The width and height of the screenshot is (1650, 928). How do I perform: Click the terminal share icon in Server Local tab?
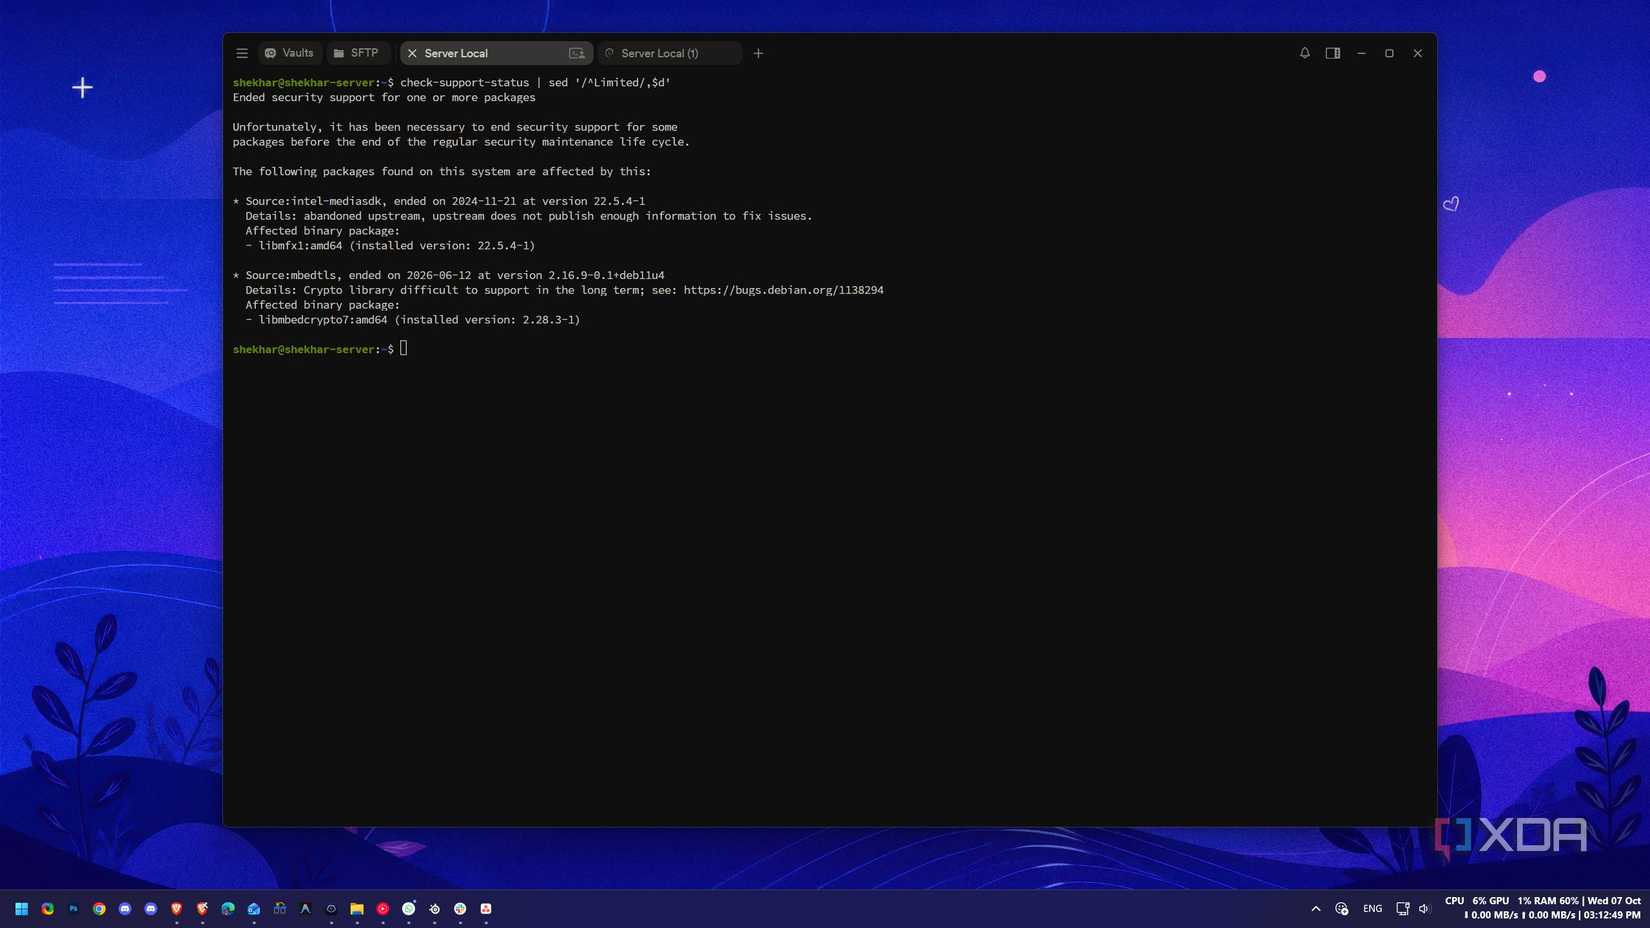click(577, 53)
